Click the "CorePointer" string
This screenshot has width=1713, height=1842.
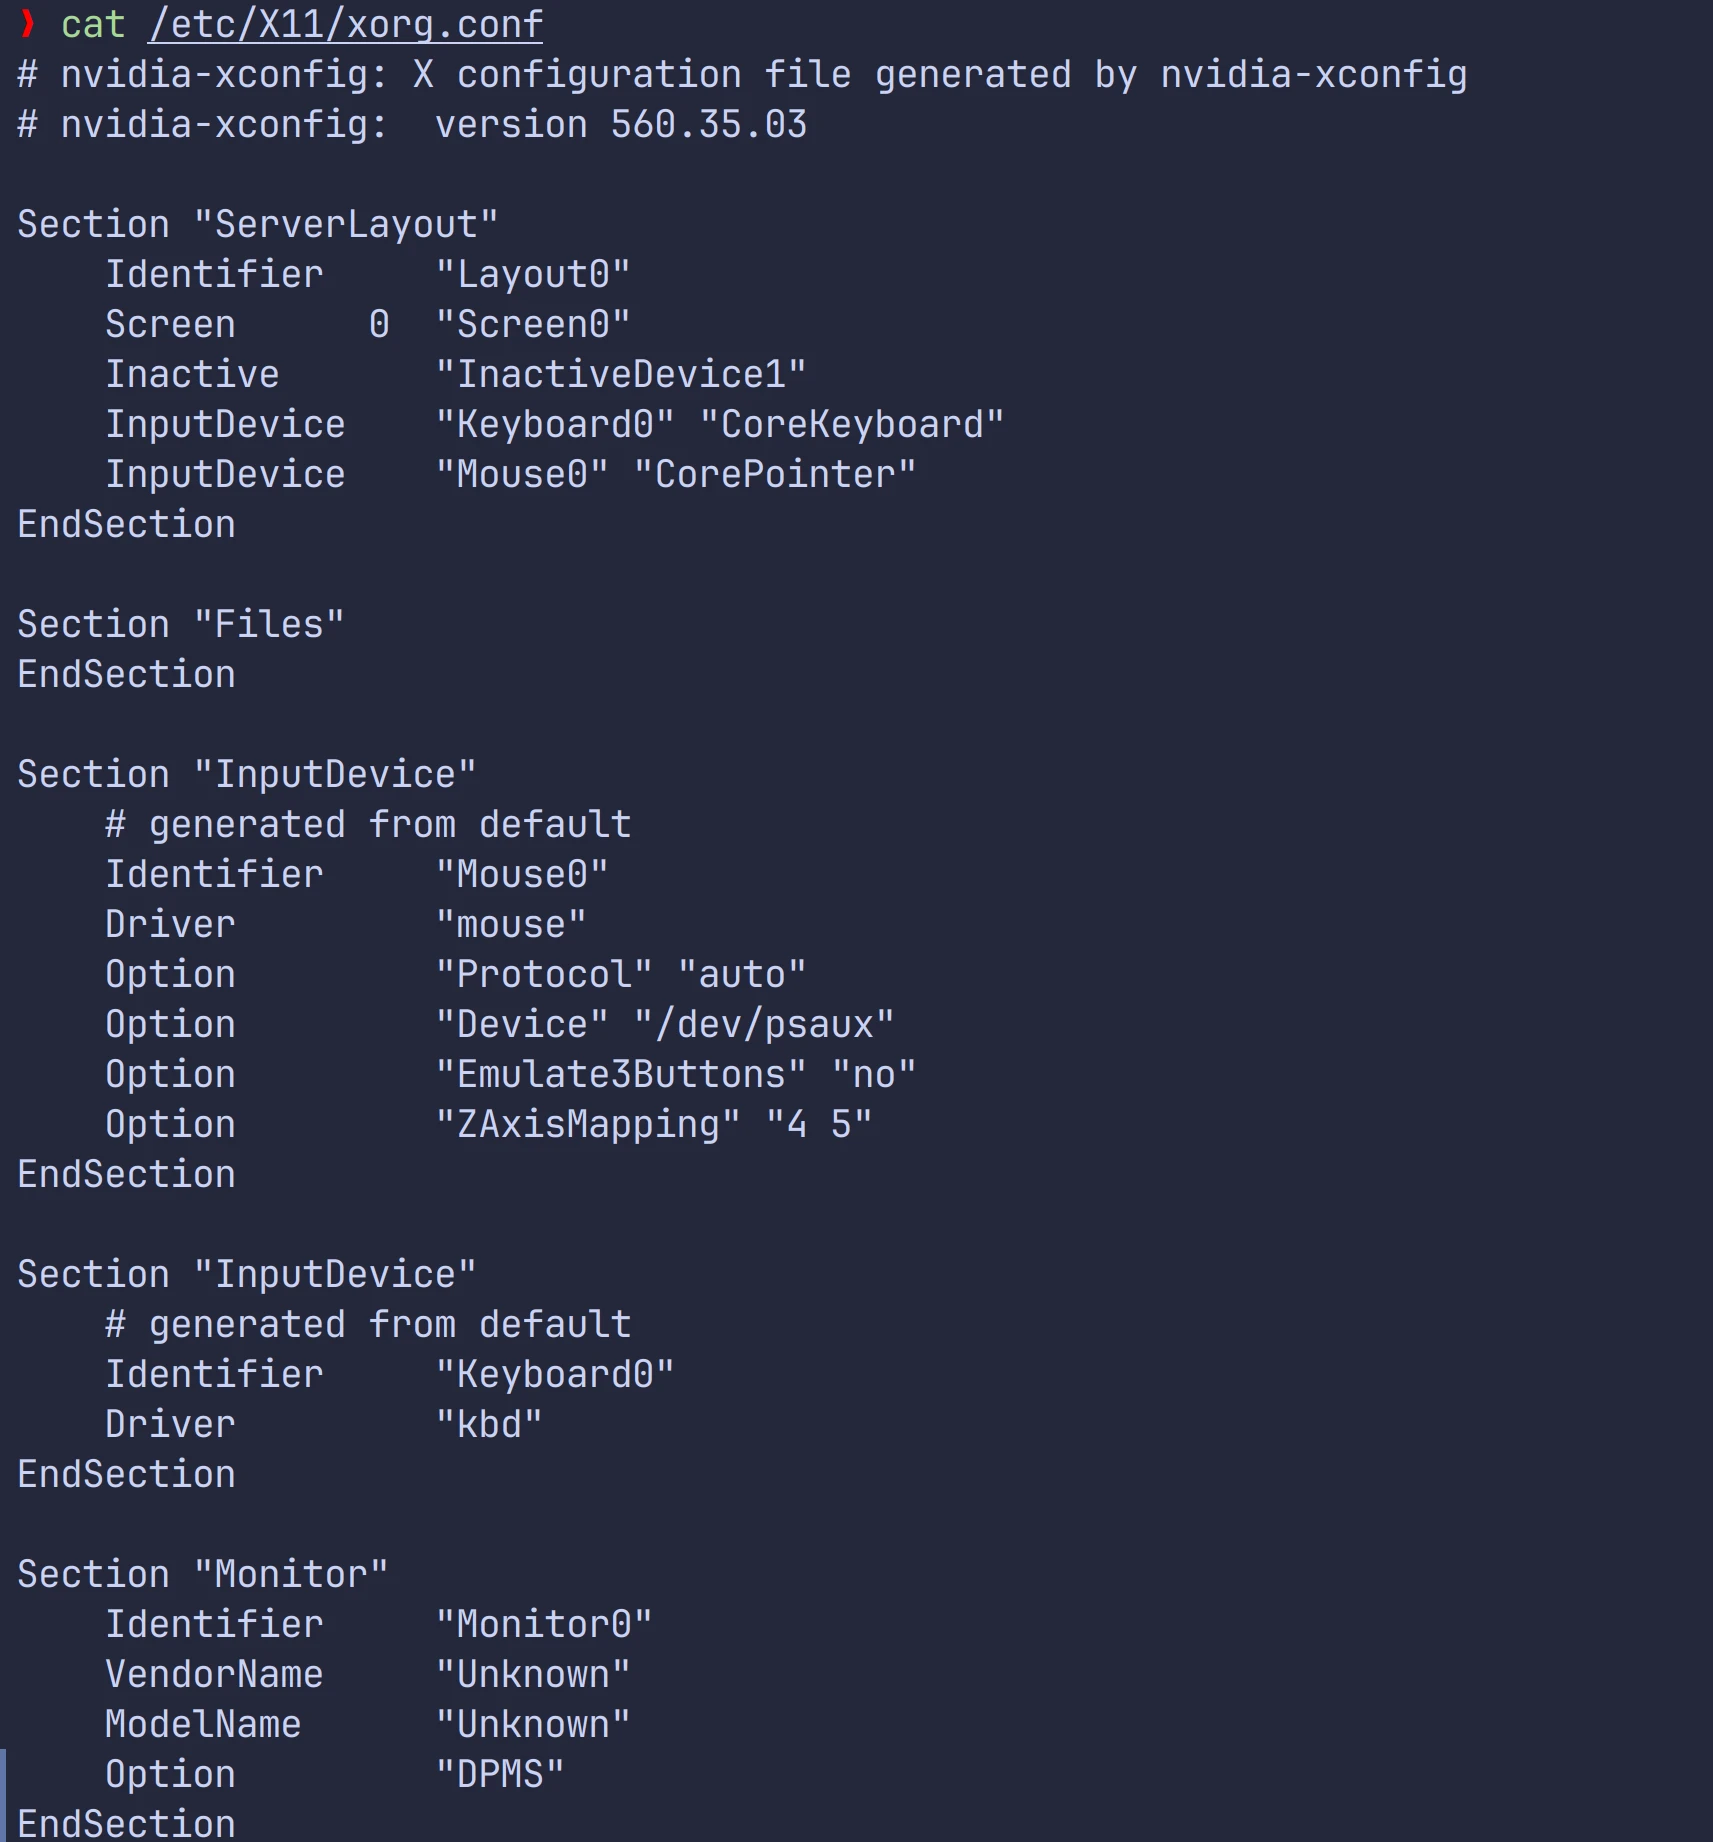coord(775,475)
